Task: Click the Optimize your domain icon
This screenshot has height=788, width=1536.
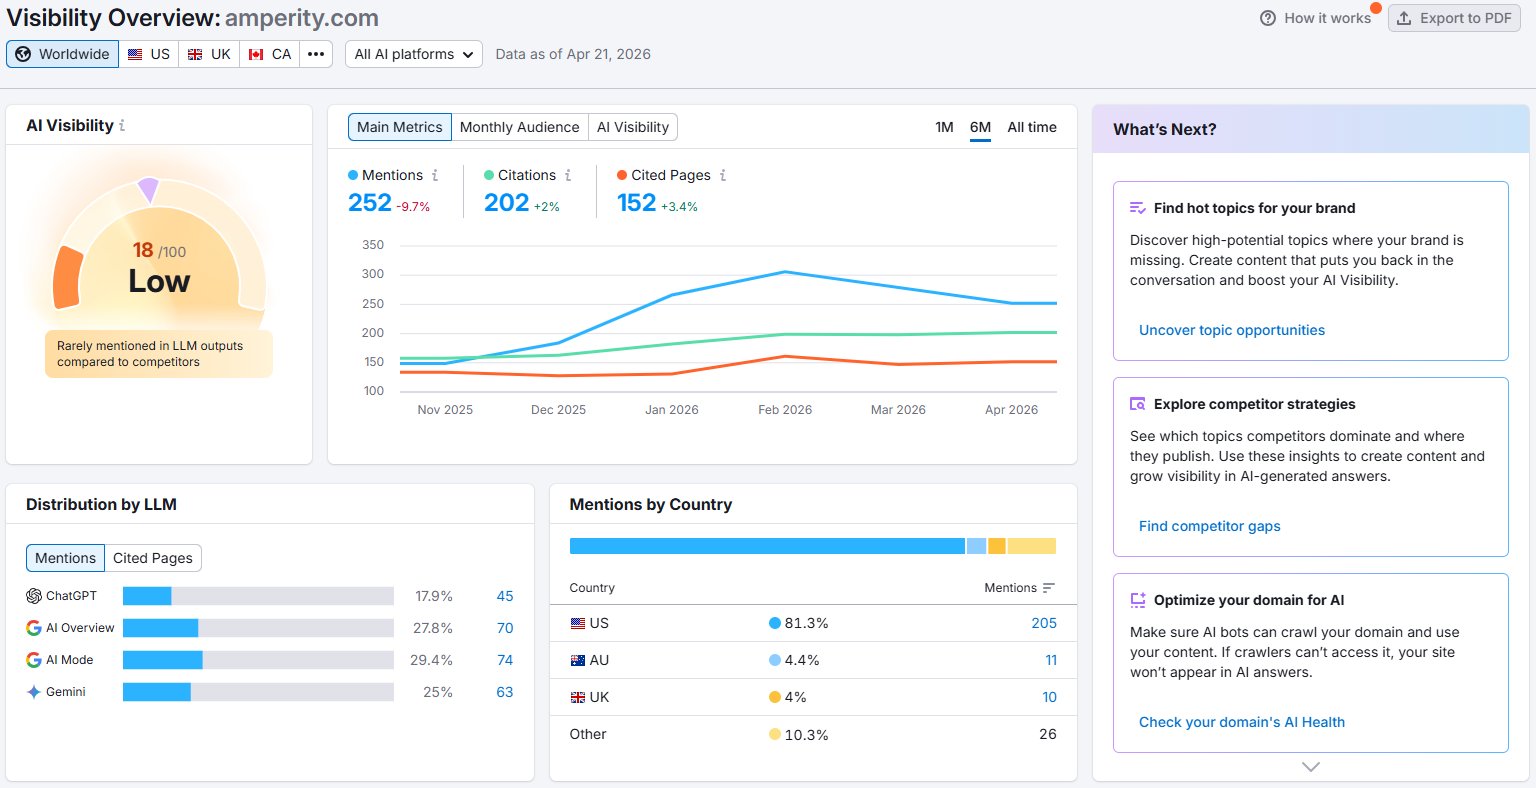Action: pyautogui.click(x=1137, y=600)
